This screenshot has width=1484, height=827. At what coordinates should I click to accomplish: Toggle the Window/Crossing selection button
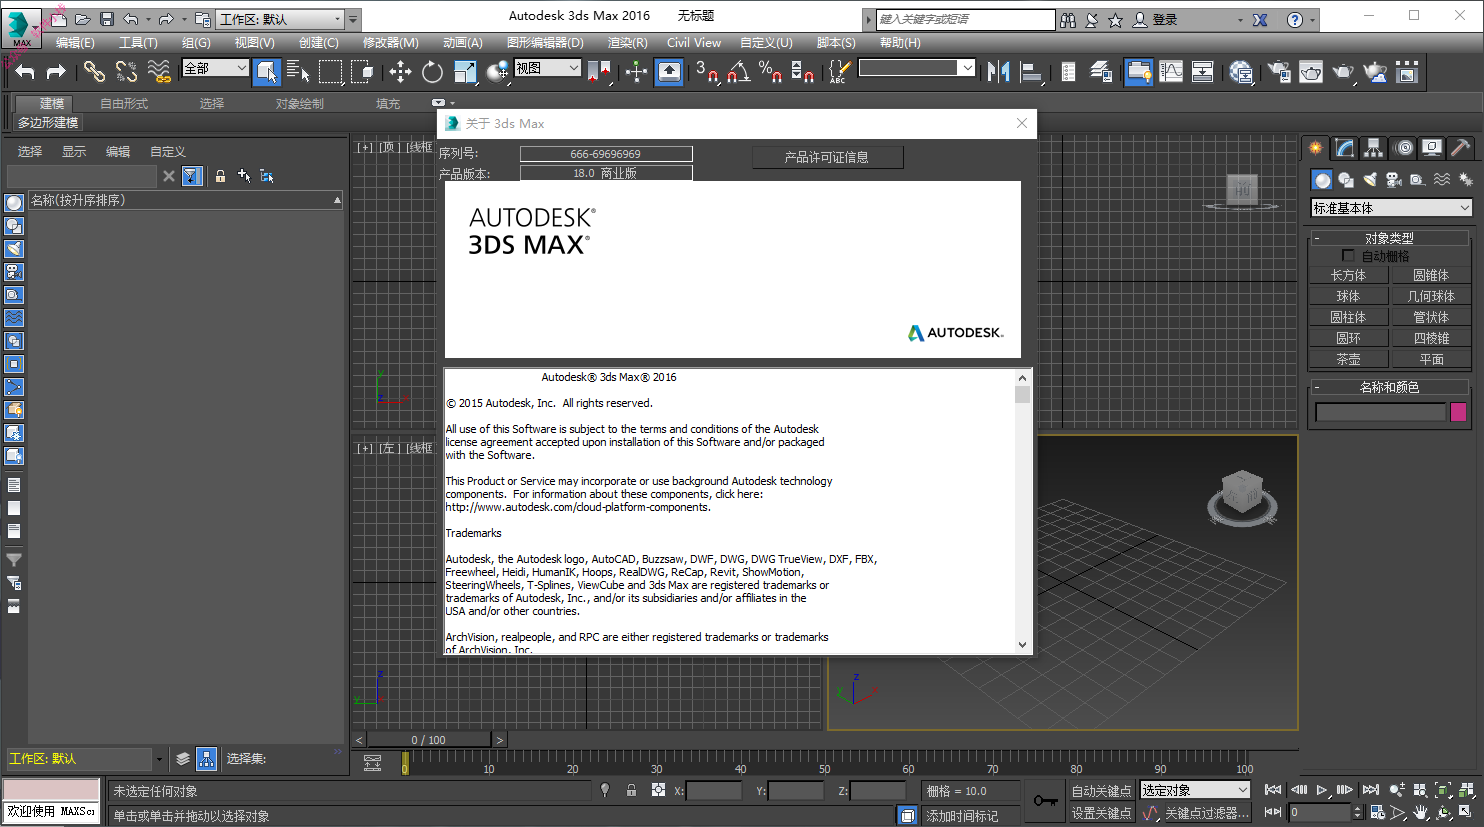tap(362, 71)
